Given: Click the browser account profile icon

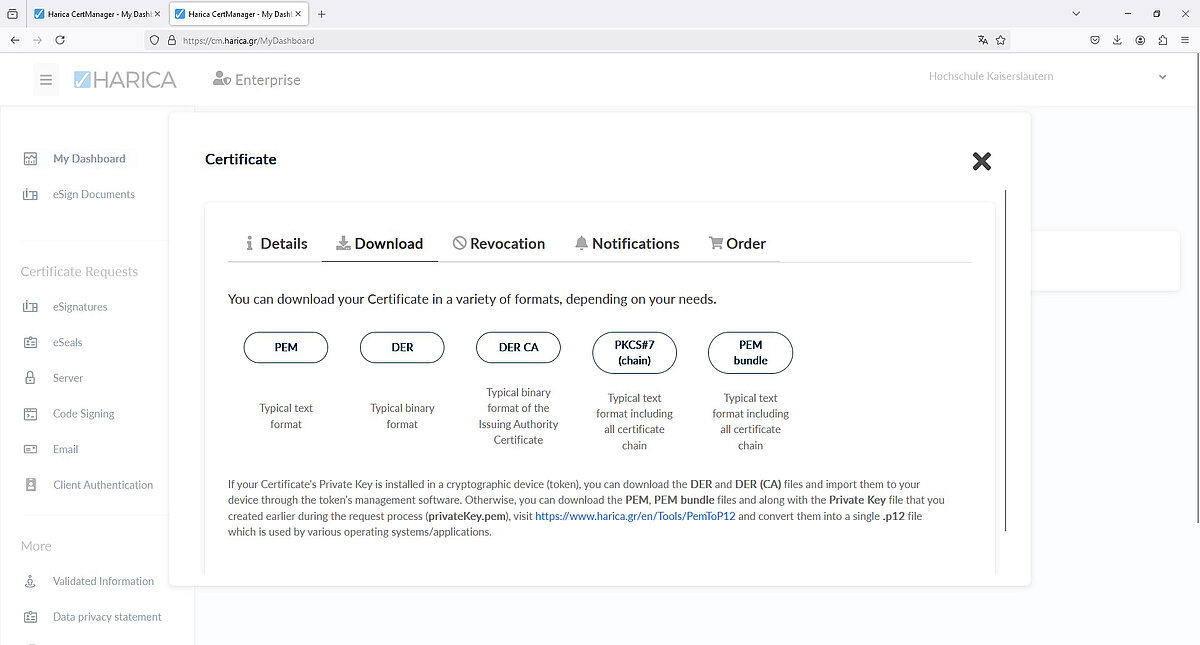Looking at the screenshot, I should tap(1140, 40).
